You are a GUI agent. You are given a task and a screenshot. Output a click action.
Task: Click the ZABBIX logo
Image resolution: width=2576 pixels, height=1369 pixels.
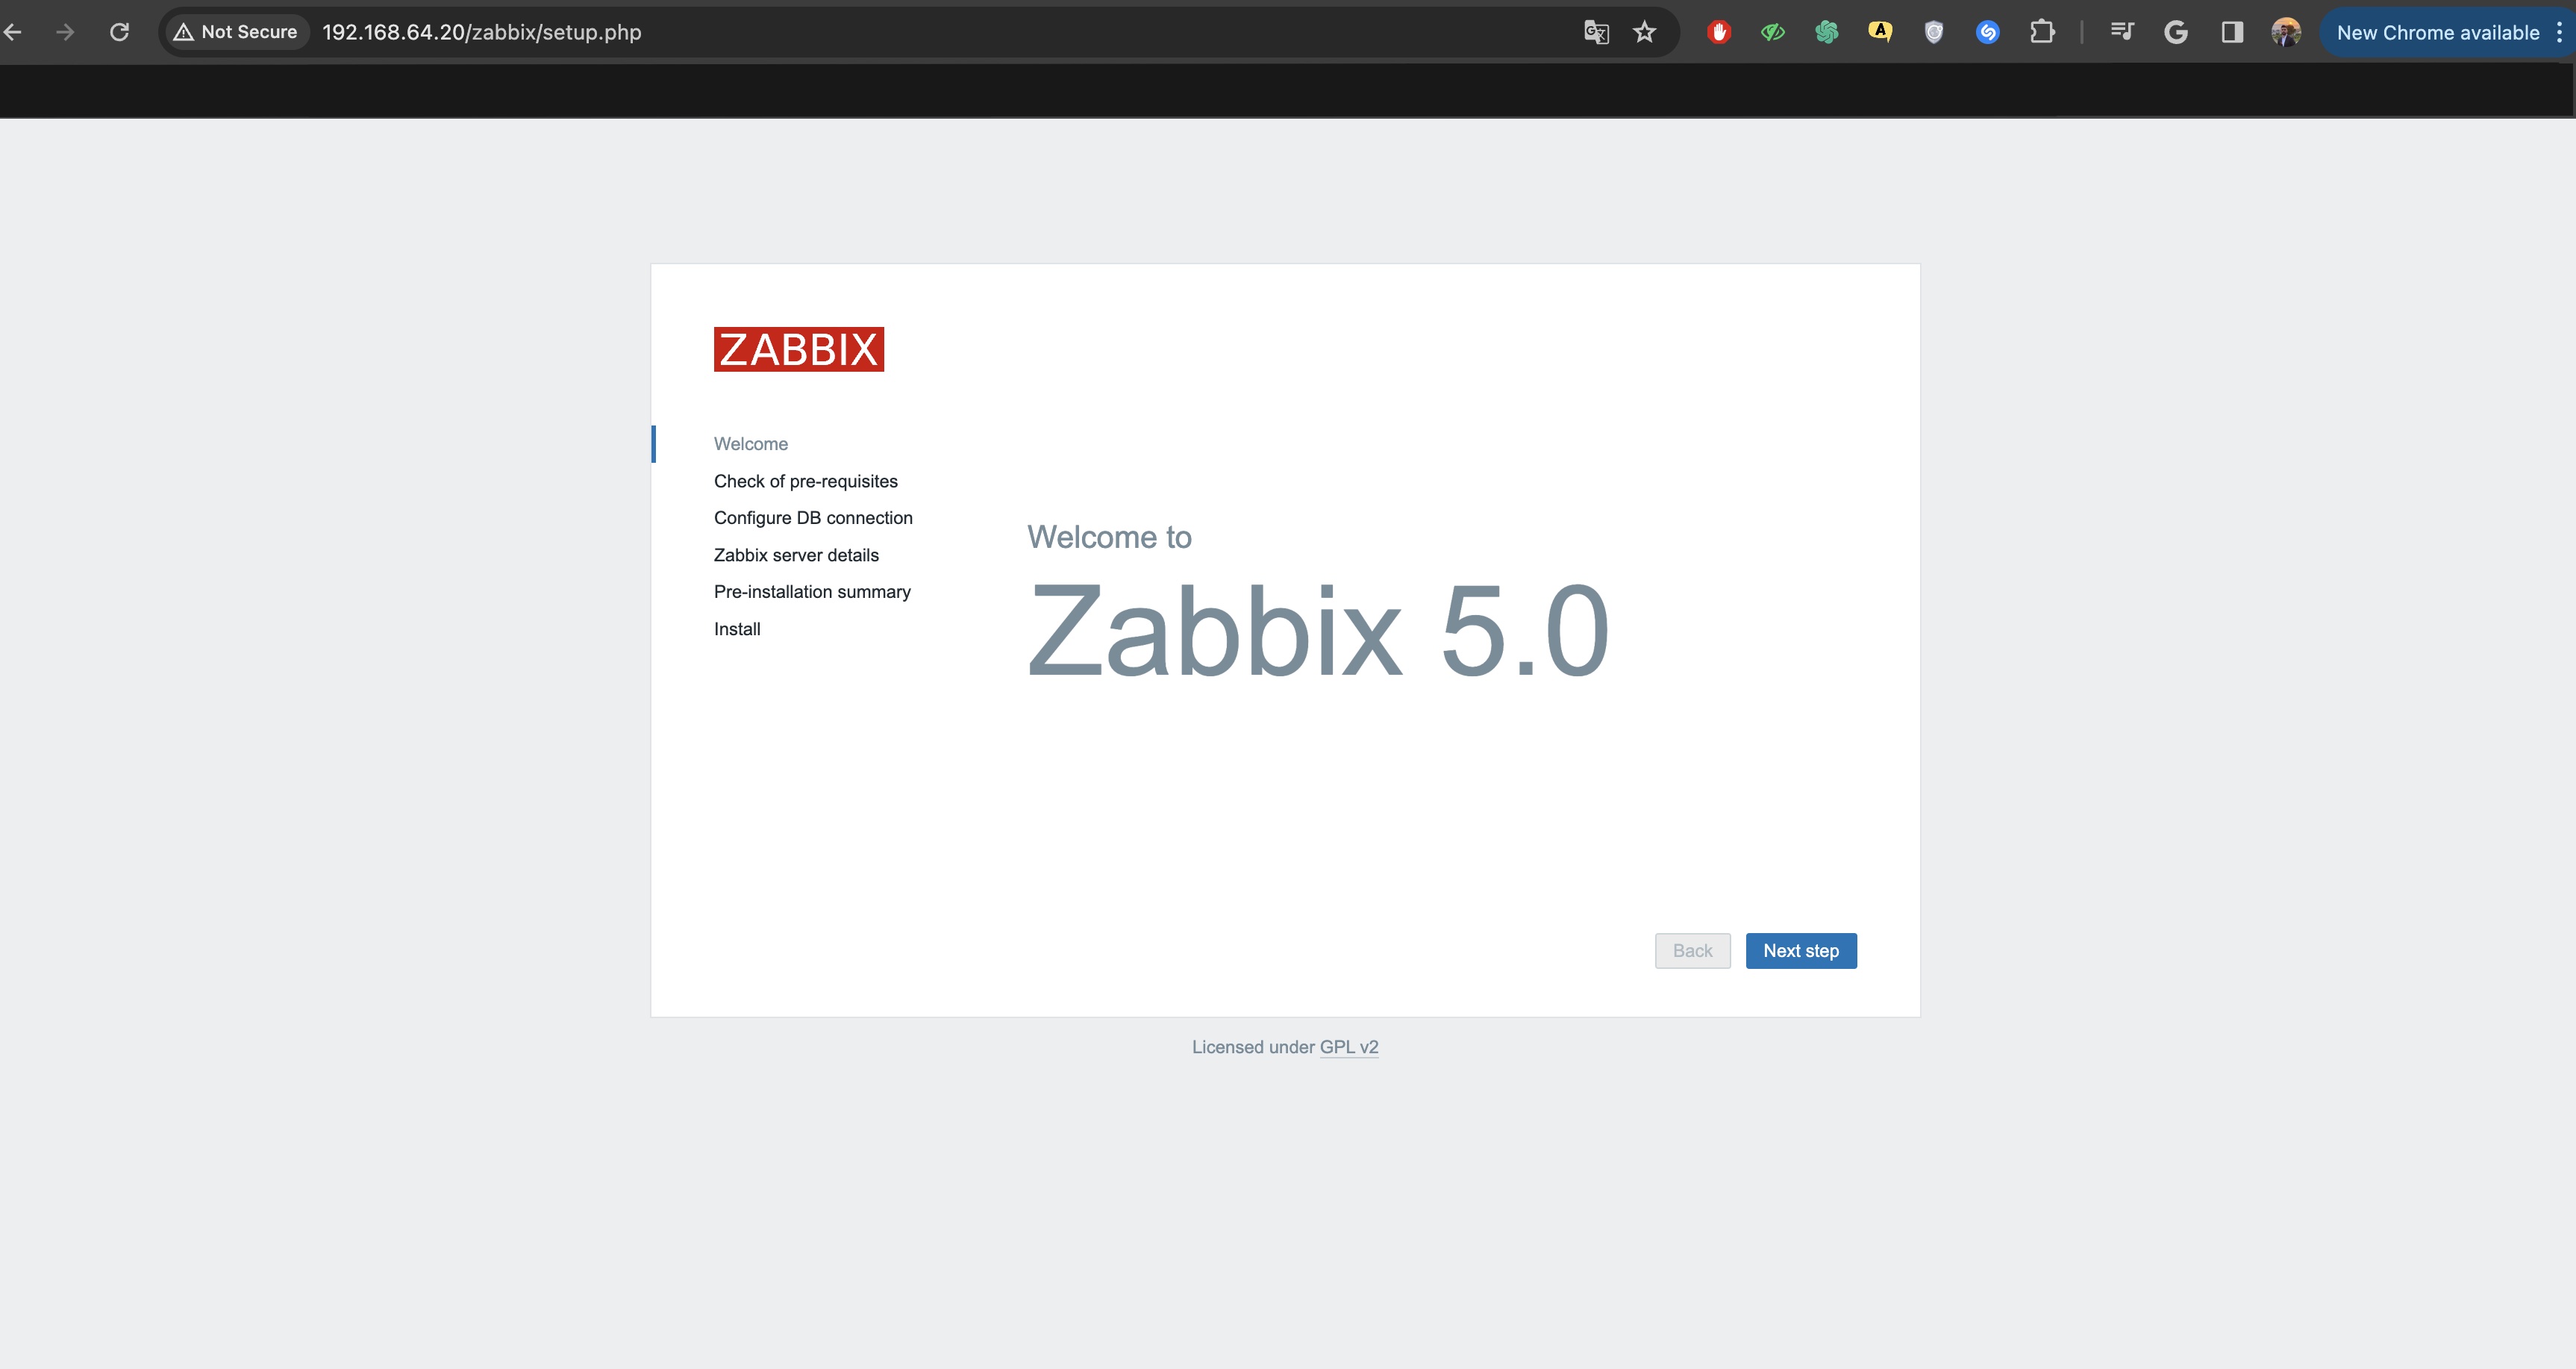799,349
